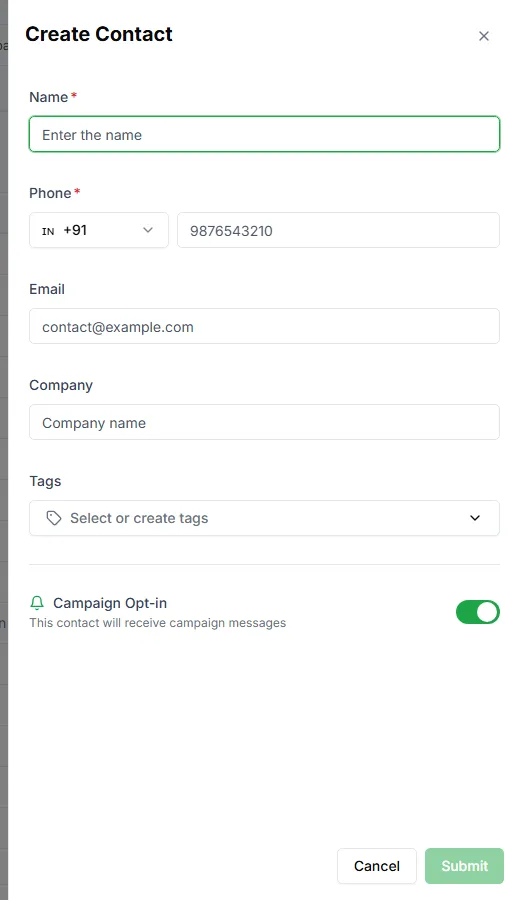Click the tag icon in Tags field

(x=54, y=518)
